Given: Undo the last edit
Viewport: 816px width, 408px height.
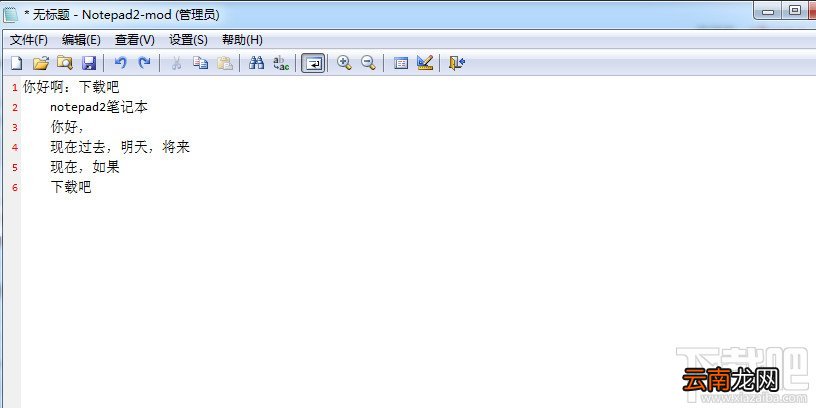Looking at the screenshot, I should [x=120, y=63].
